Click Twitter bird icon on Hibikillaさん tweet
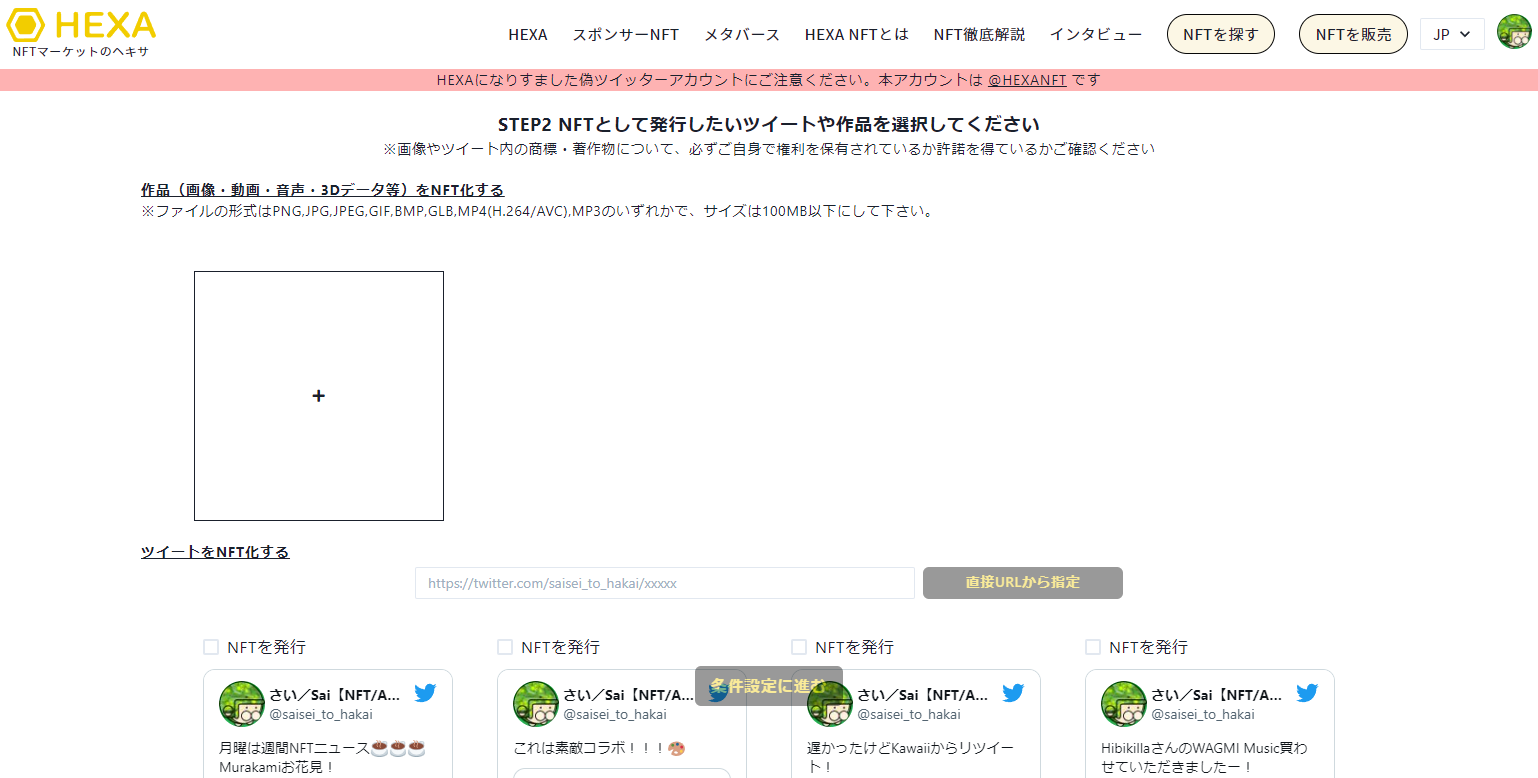This screenshot has width=1538, height=778. click(1308, 693)
